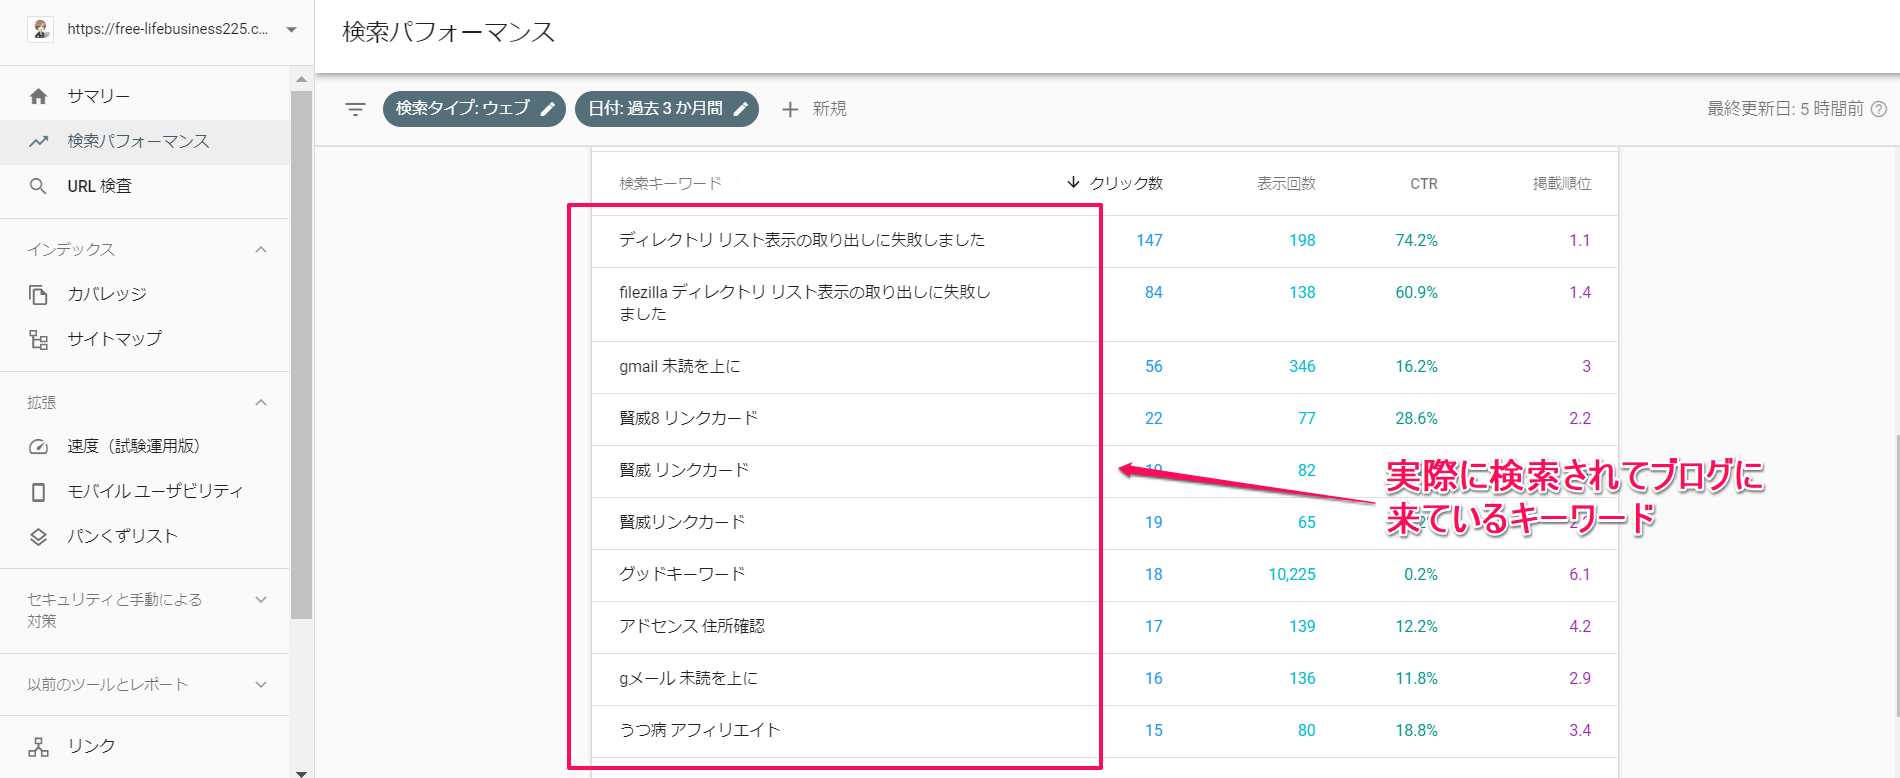The image size is (1900, 778).
Task: Click the 速度 speedometer icon
Action: pyautogui.click(x=38, y=447)
